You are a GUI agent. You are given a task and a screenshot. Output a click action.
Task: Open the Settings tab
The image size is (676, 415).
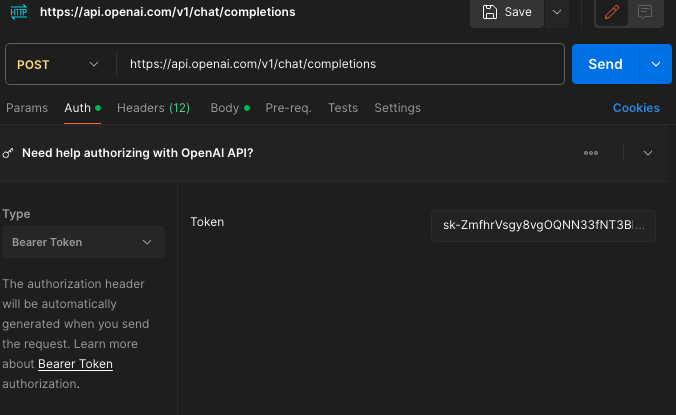(397, 108)
